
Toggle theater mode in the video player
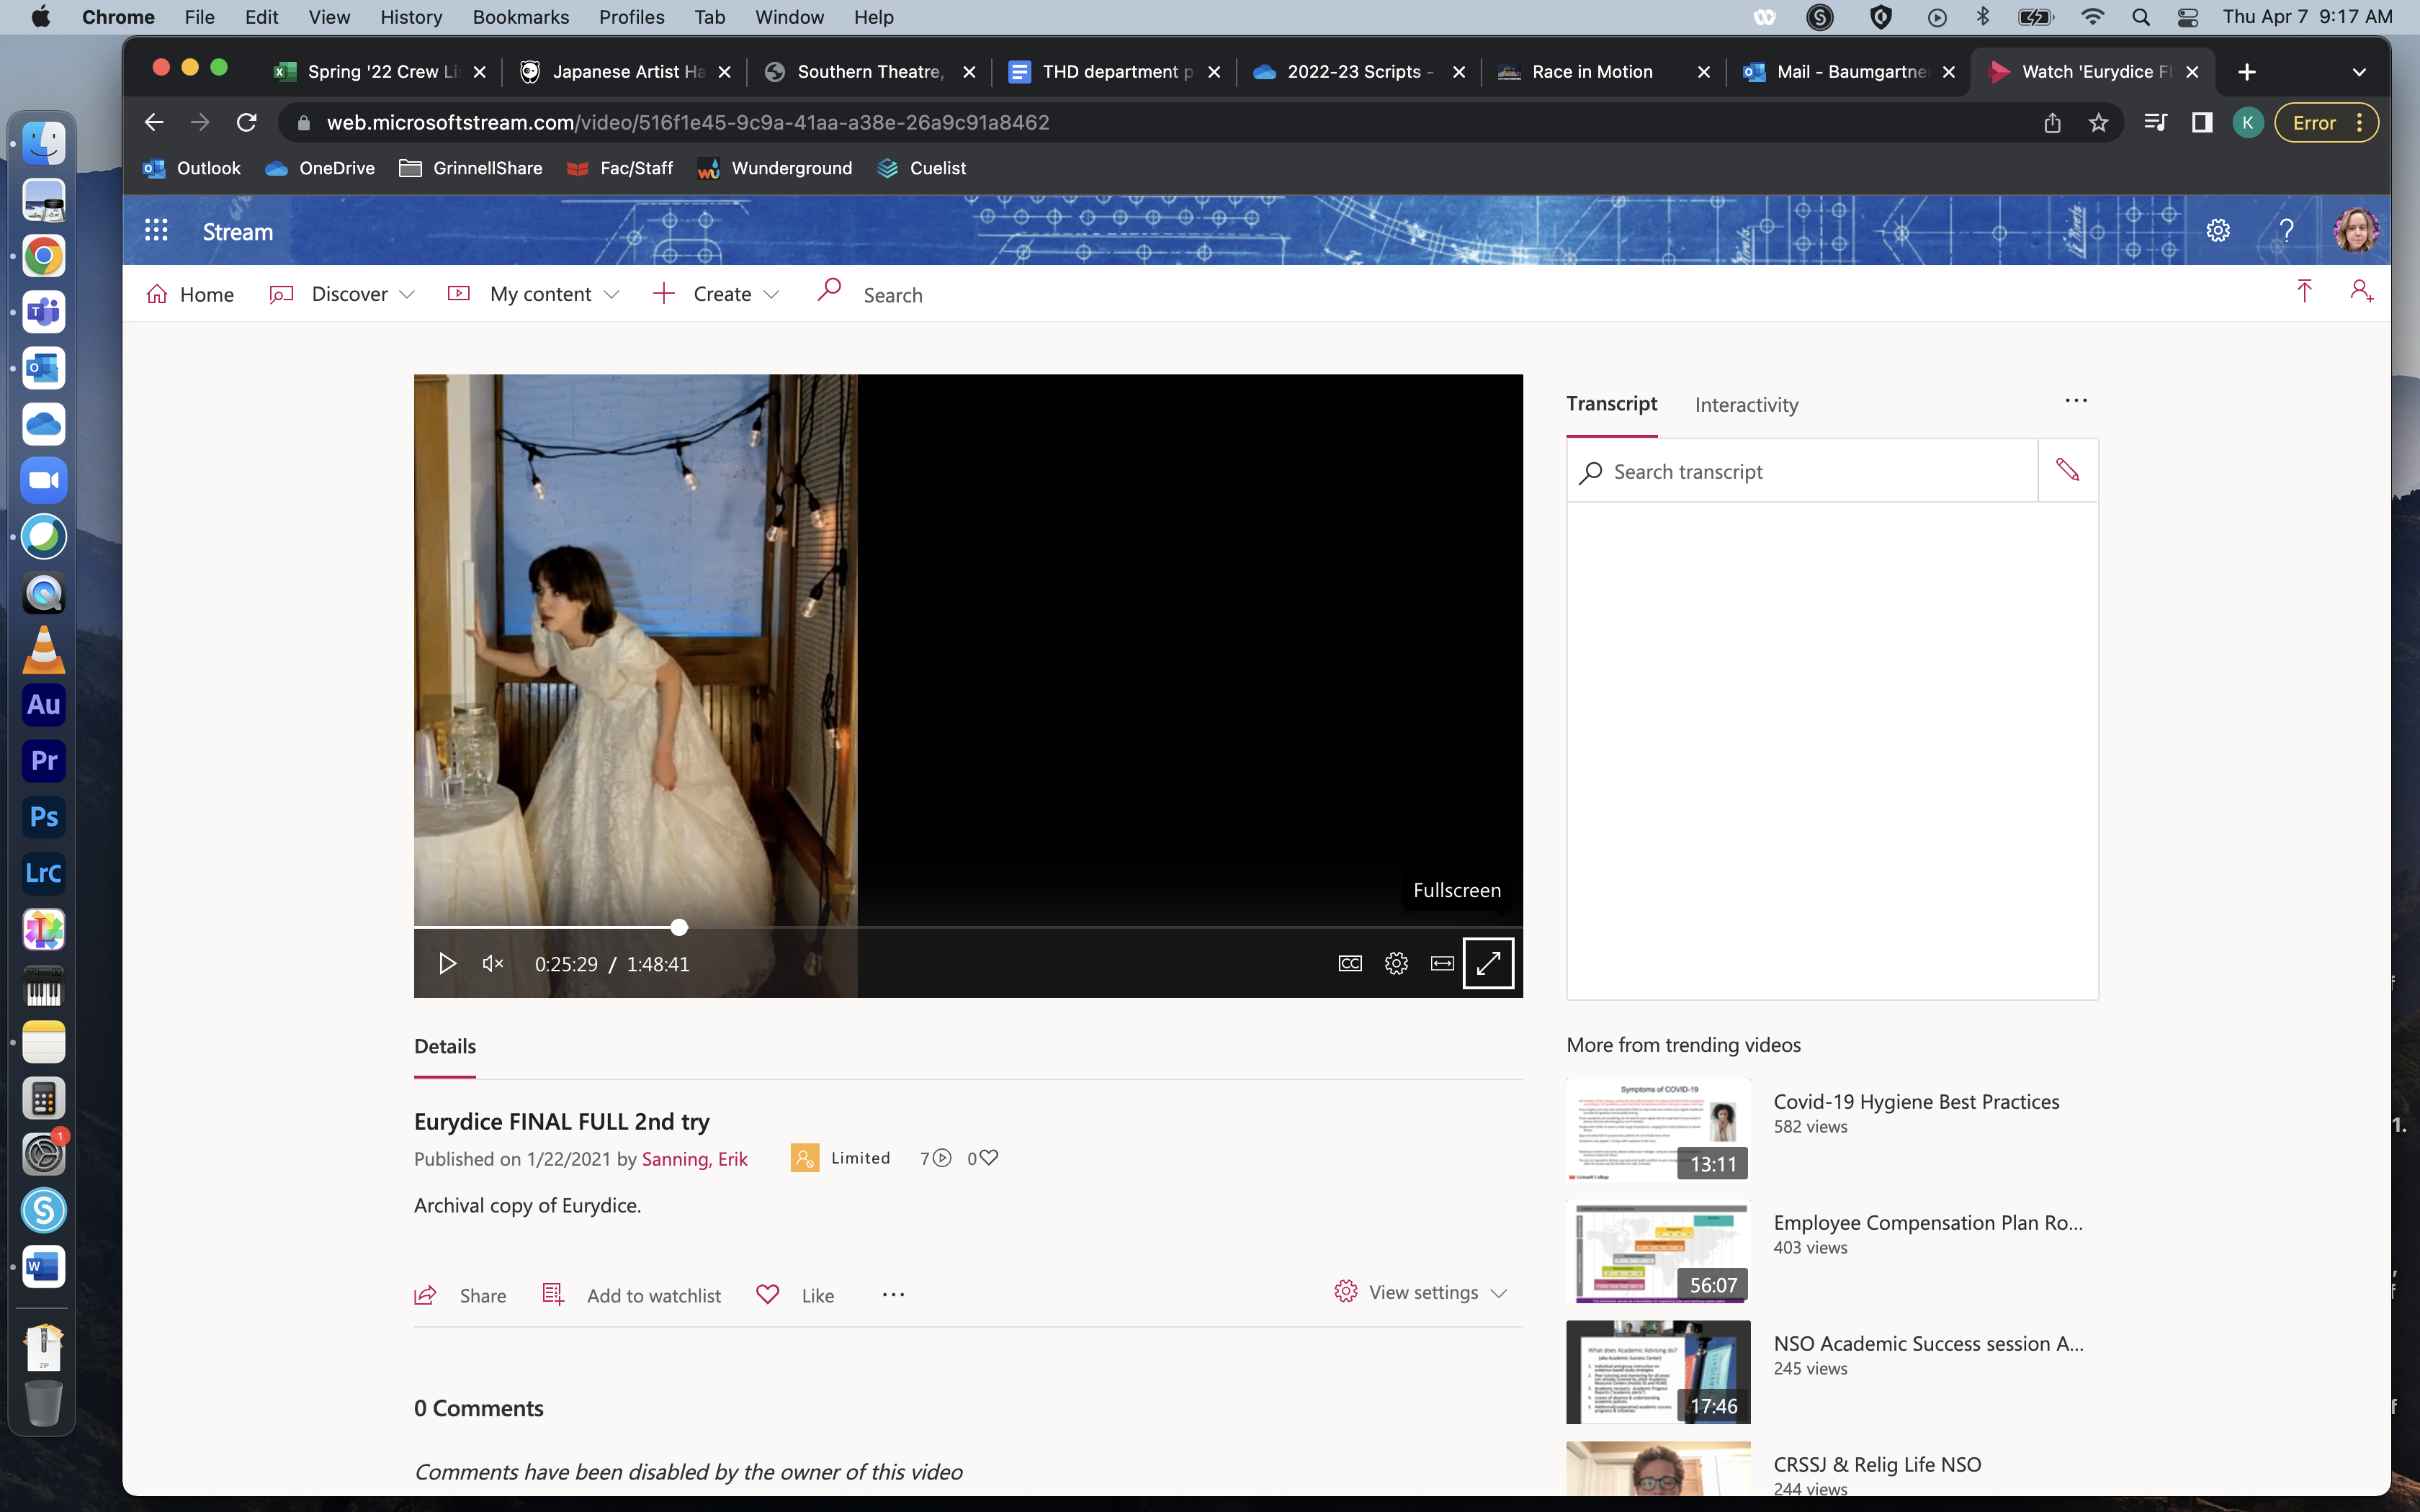point(1442,963)
